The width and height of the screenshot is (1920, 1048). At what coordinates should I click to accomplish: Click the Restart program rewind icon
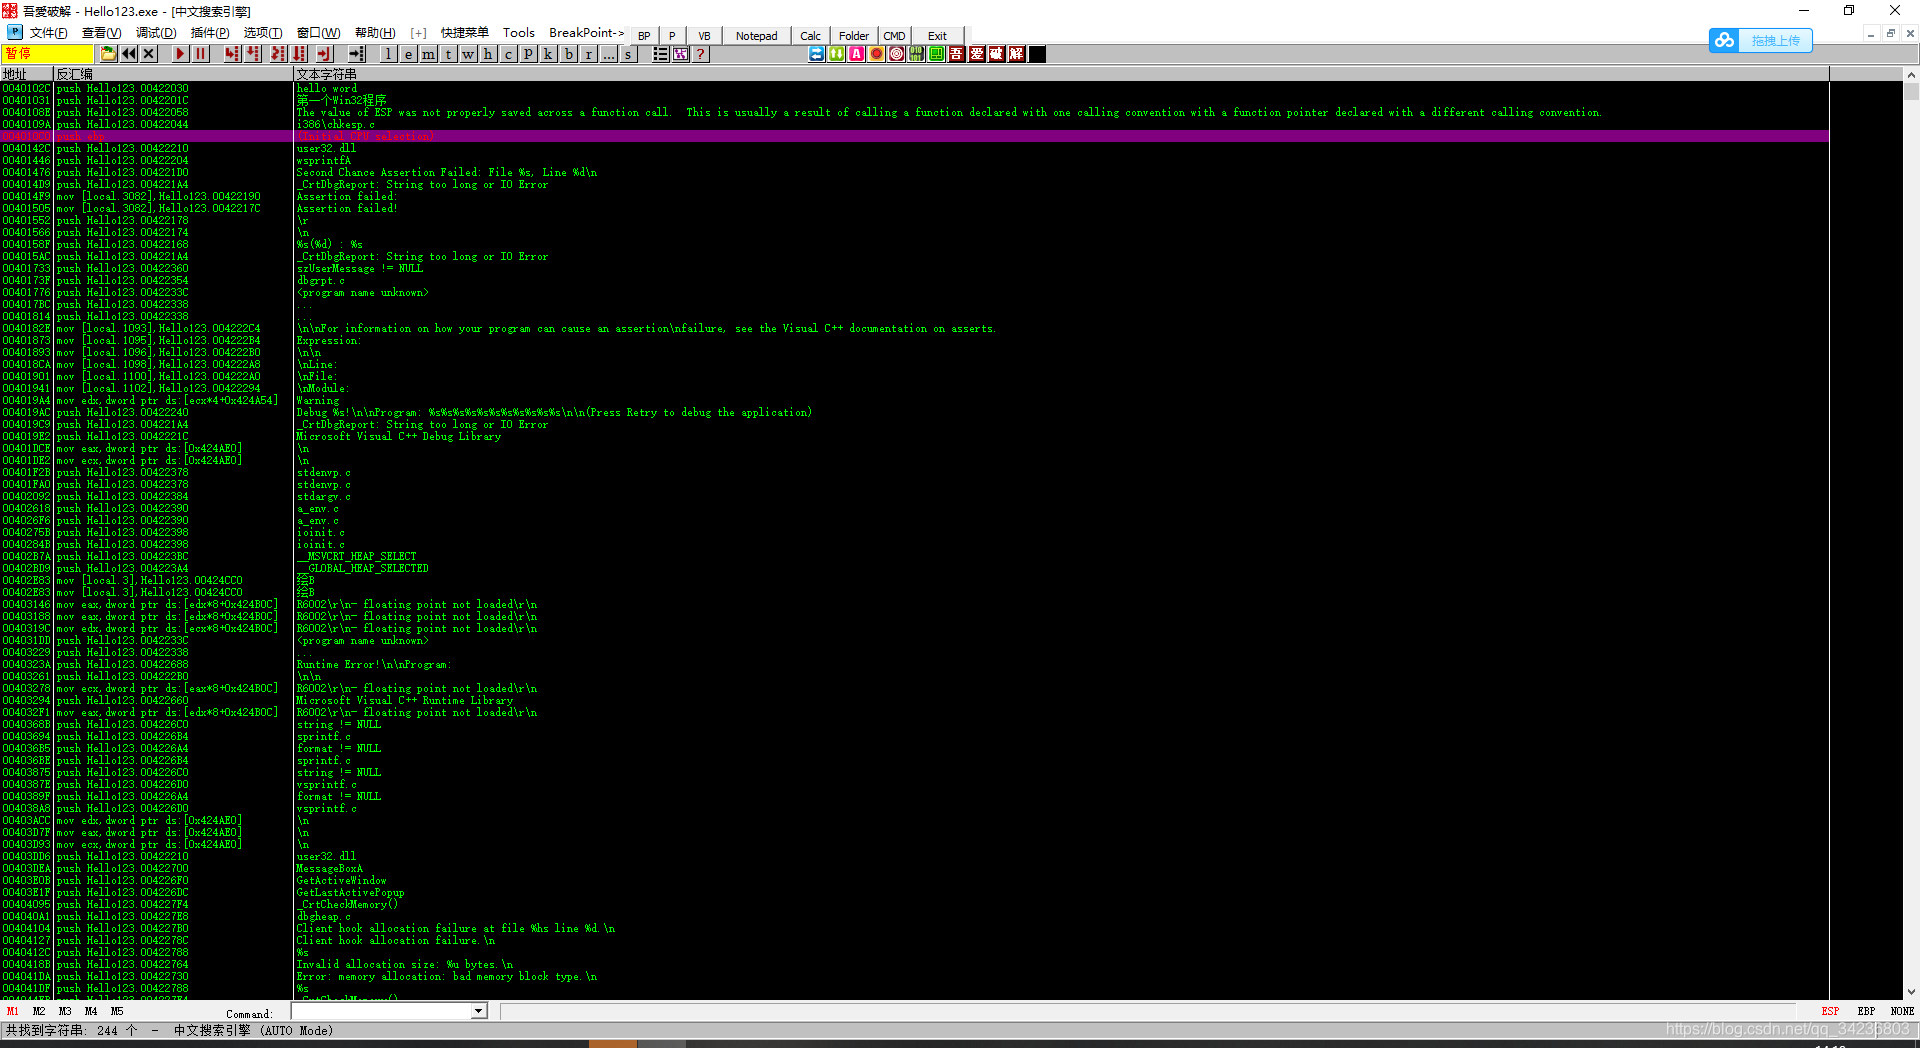[129, 54]
